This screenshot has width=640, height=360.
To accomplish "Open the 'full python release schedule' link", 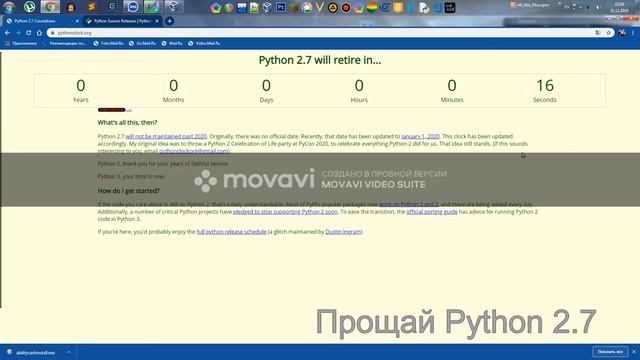I will 231,231.
